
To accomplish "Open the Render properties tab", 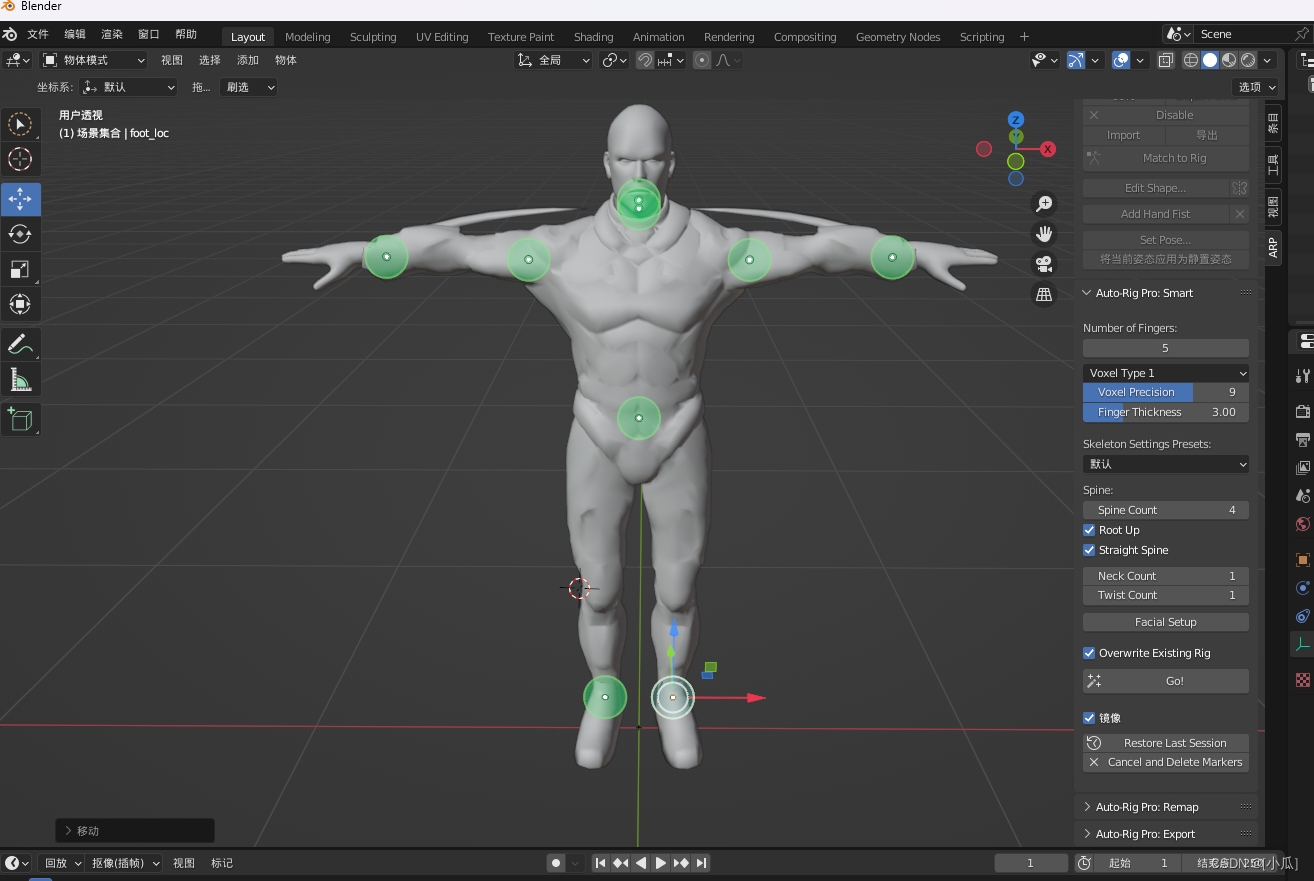I will coord(1302,411).
